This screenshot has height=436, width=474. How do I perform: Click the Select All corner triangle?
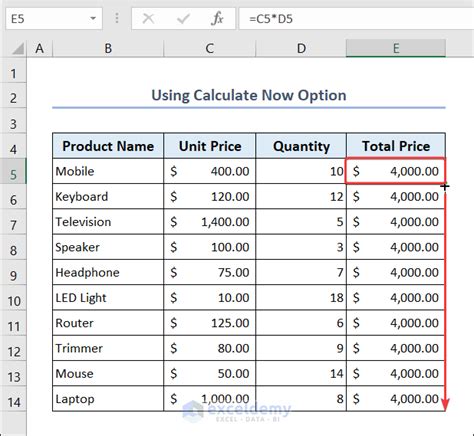pyautogui.click(x=18, y=49)
